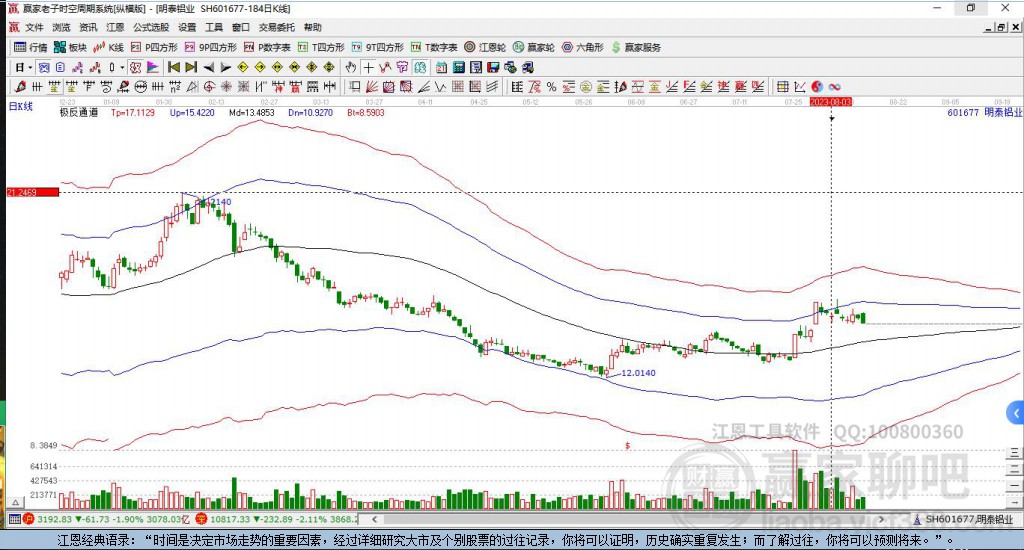This screenshot has height=550, width=1024.
Task: Click the Md=13.4853 indicator value
Action: tap(251, 112)
